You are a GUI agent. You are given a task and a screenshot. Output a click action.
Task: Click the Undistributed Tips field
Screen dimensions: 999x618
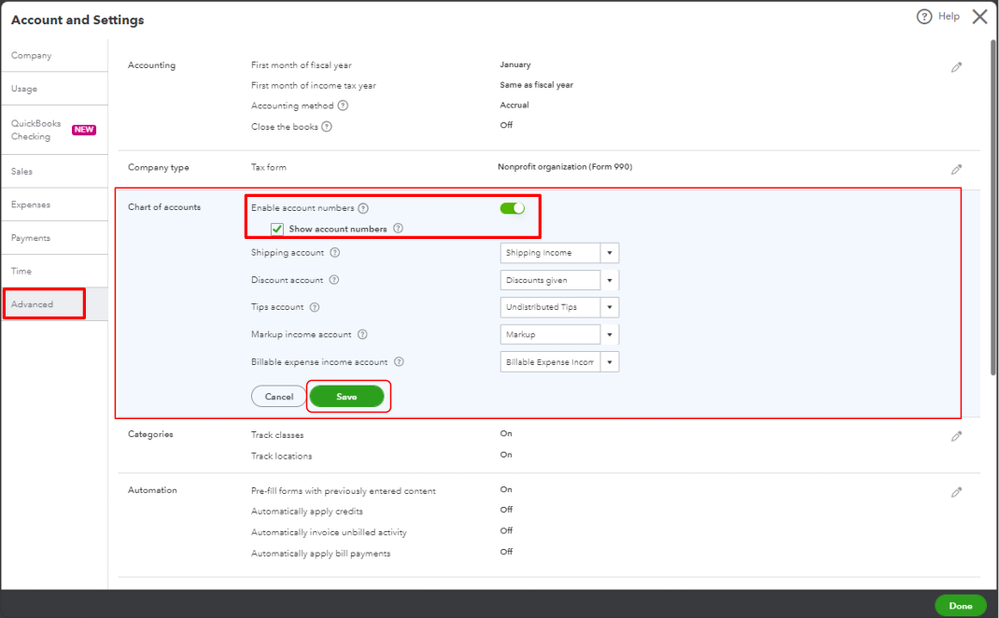550,307
